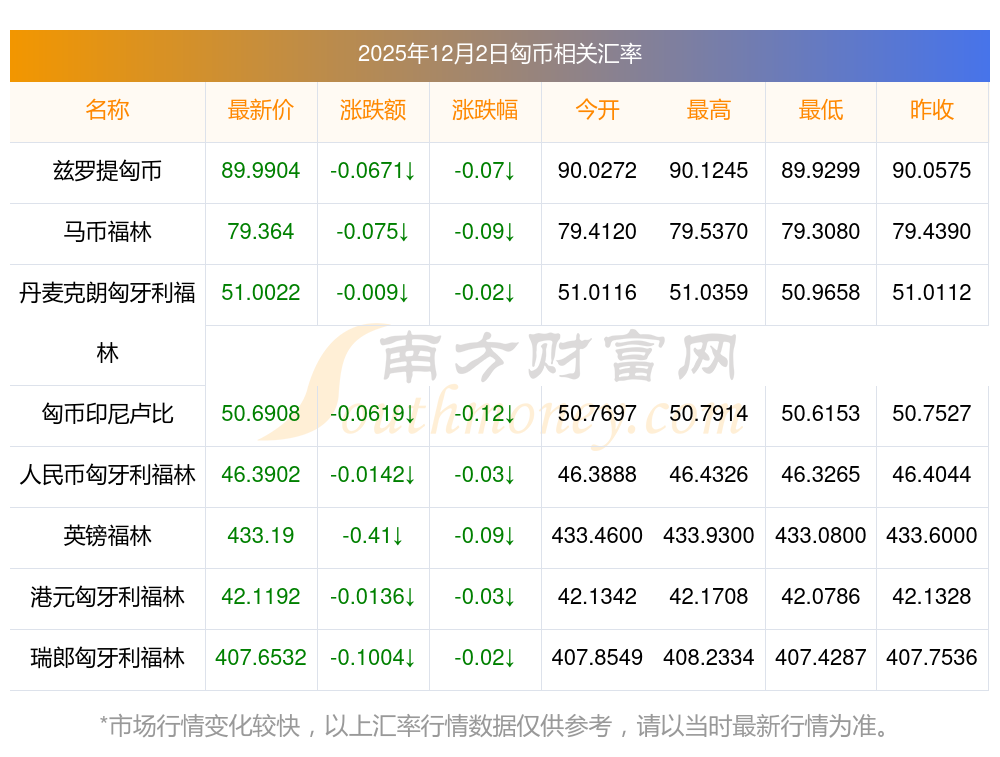
Task: Select 瑞郎匈牙利福林 currency name
Action: click(x=108, y=658)
